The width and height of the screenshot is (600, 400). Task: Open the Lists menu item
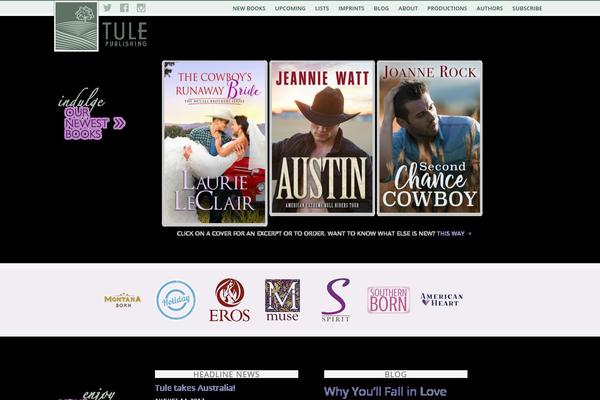pyautogui.click(x=322, y=8)
